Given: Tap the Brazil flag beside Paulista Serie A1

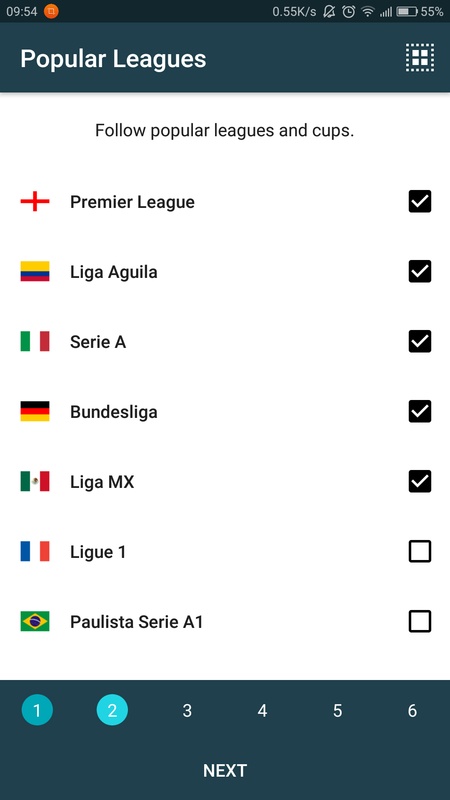Looking at the screenshot, I should click(x=35, y=621).
